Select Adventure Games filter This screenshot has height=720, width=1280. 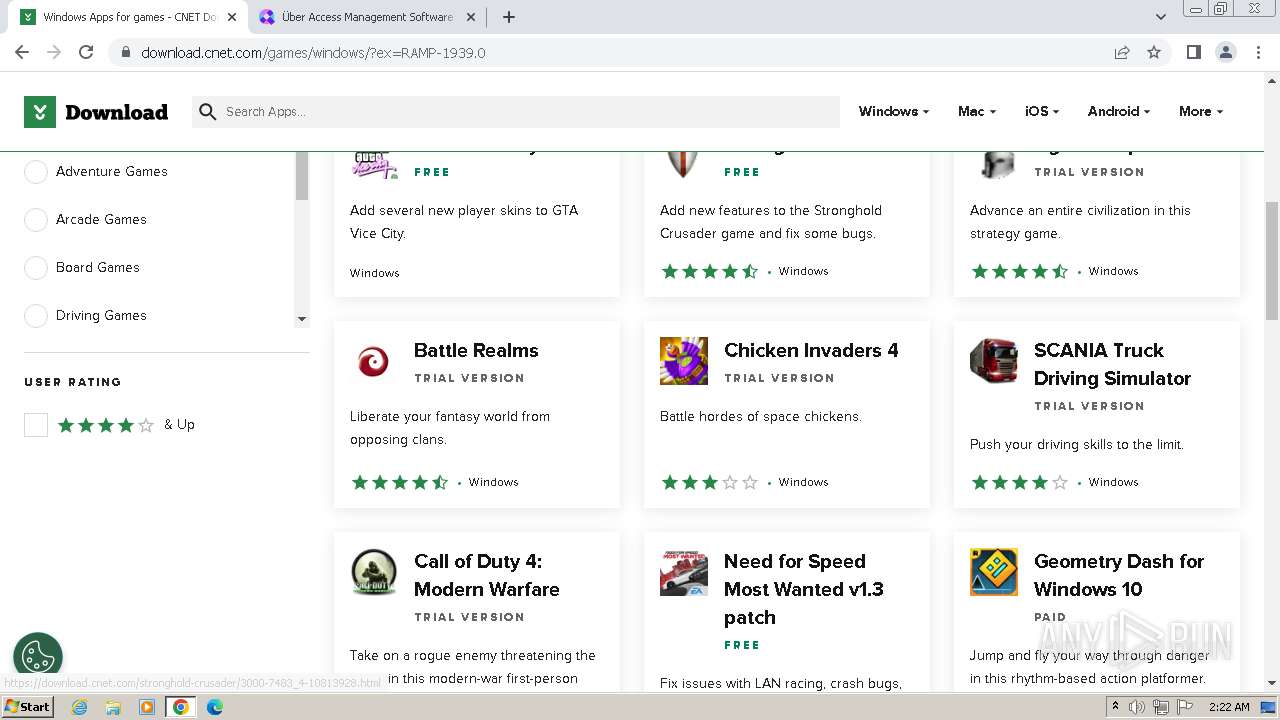tap(36, 172)
